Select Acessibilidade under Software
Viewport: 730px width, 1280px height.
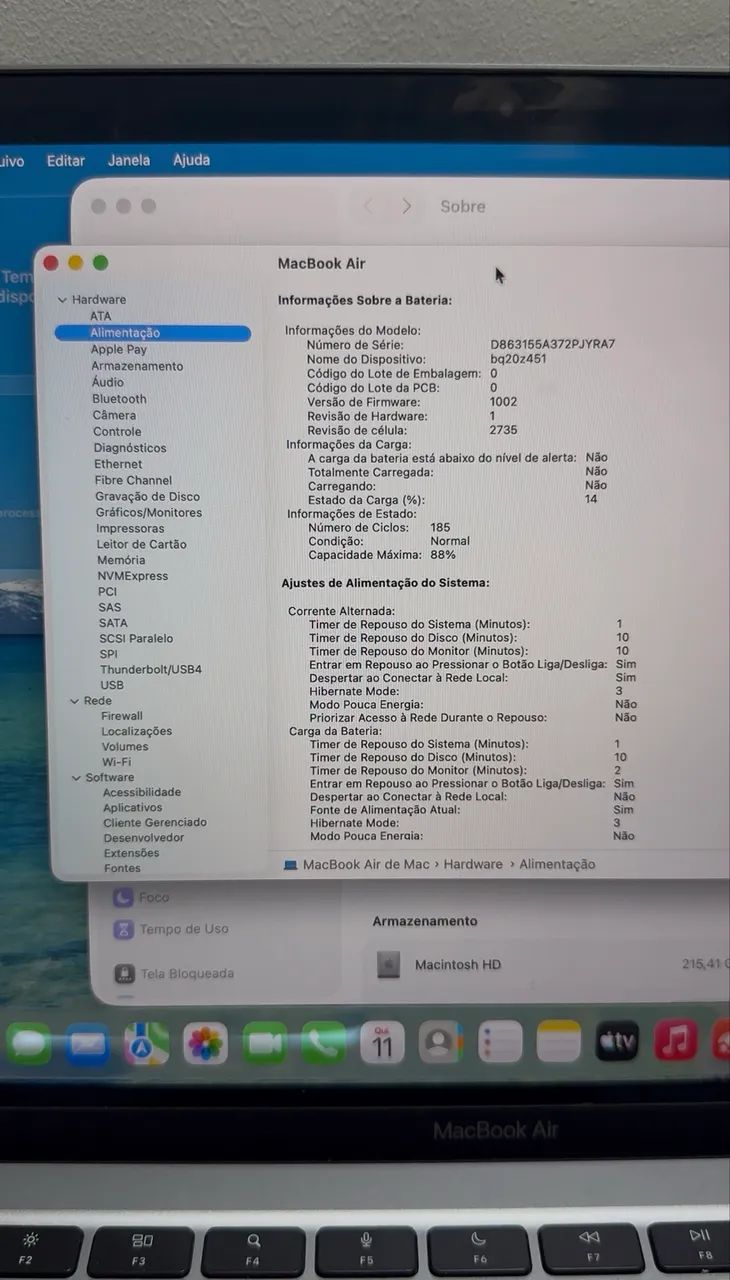point(142,792)
